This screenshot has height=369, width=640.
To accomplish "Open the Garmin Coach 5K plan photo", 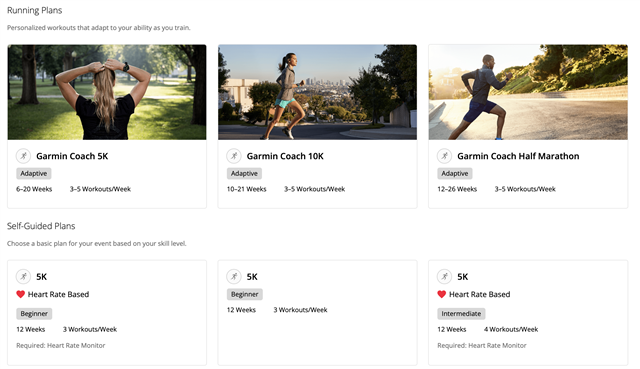I will point(107,92).
